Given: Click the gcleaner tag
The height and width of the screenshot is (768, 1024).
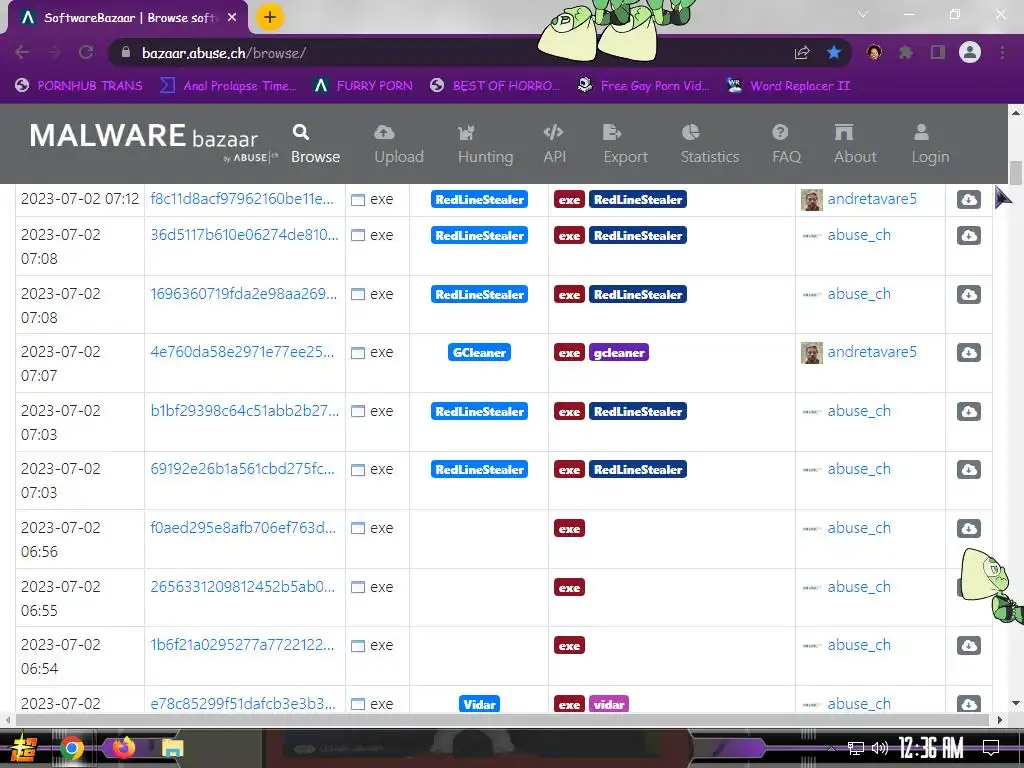Looking at the screenshot, I should click(x=618, y=353).
